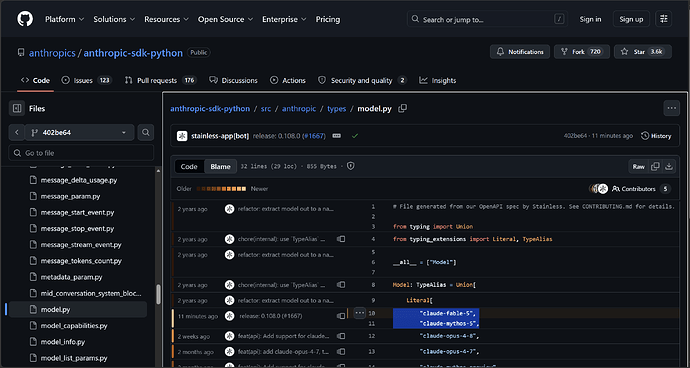Expand the Resources menu
690x368 pixels.
tap(166, 19)
